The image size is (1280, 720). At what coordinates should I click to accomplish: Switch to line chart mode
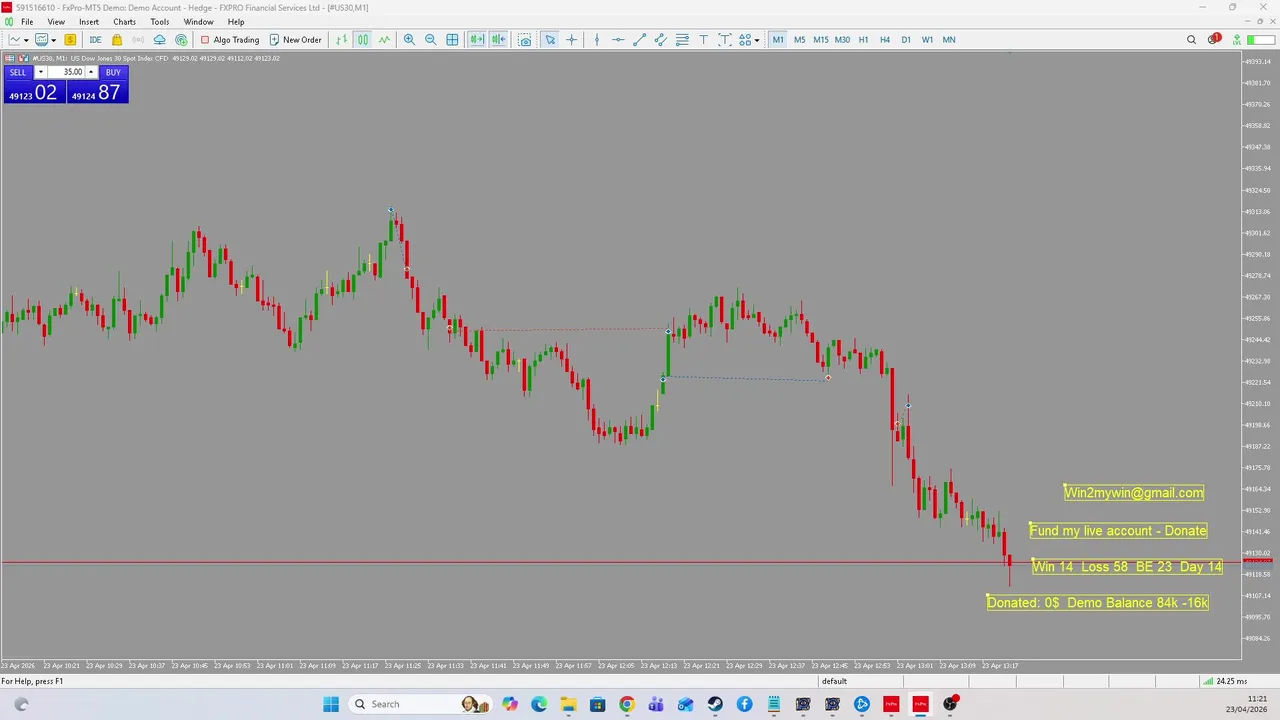pyautogui.click(x=384, y=40)
